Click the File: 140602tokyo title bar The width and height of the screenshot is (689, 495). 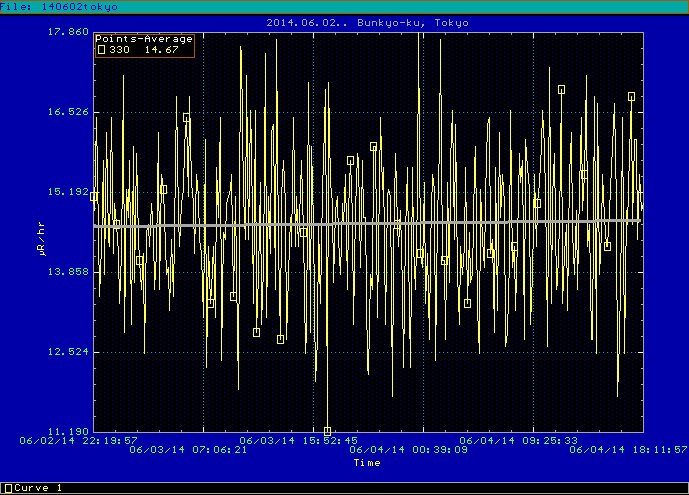pyautogui.click(x=60, y=6)
